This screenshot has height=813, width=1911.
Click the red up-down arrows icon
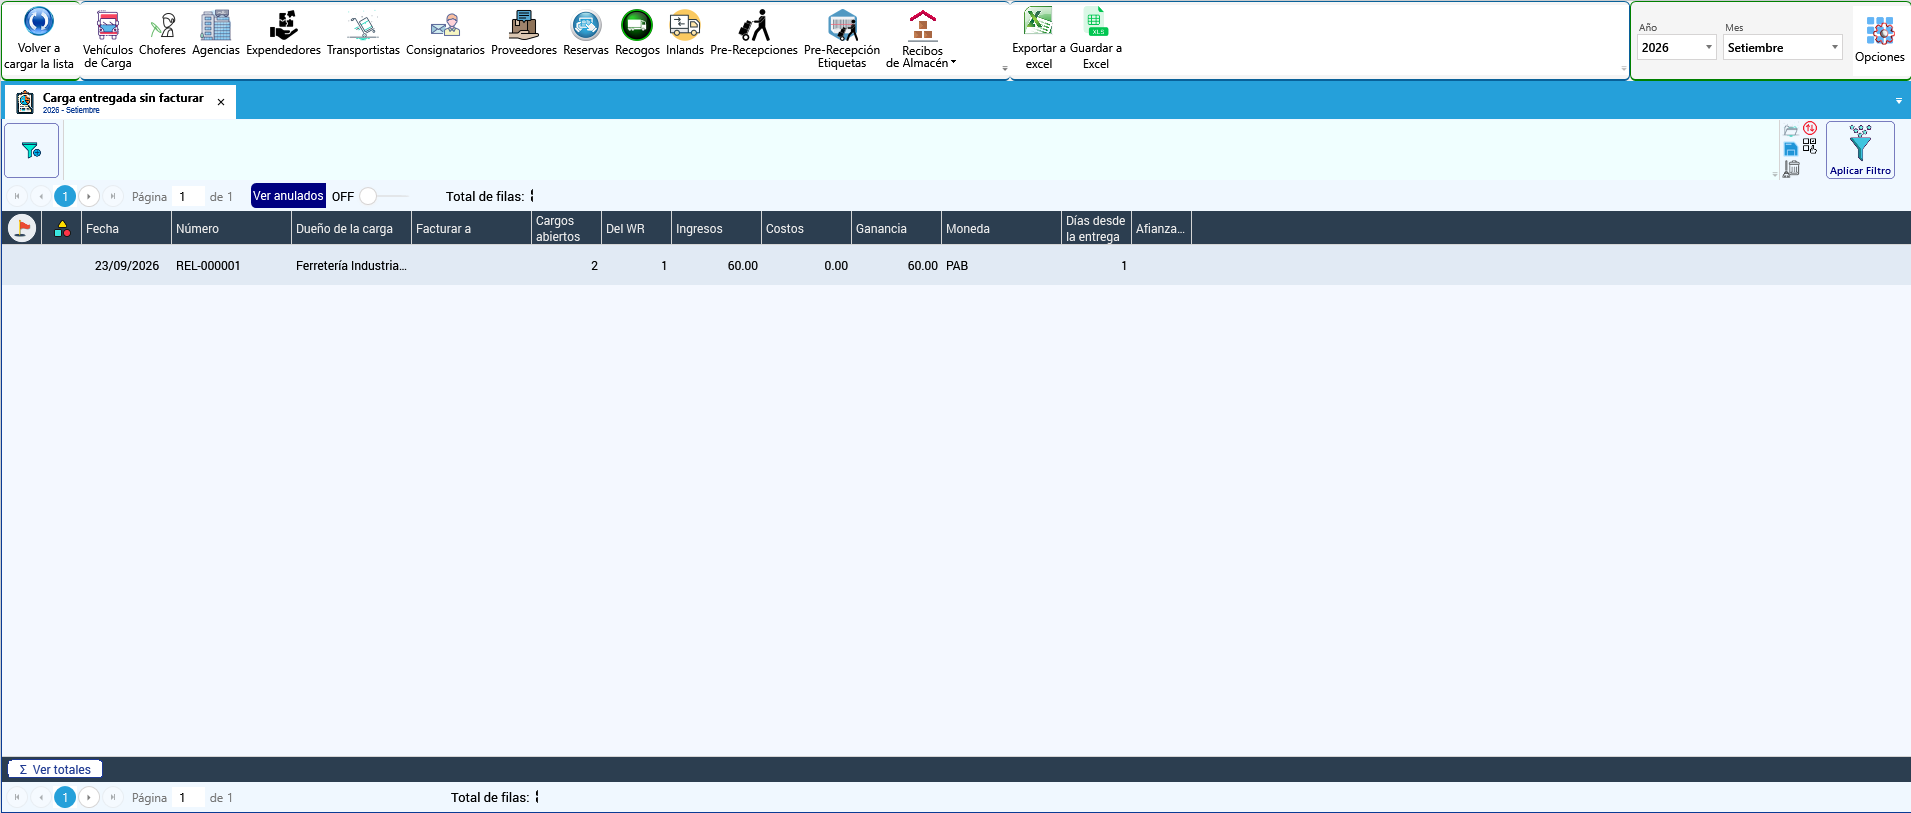pos(1810,128)
